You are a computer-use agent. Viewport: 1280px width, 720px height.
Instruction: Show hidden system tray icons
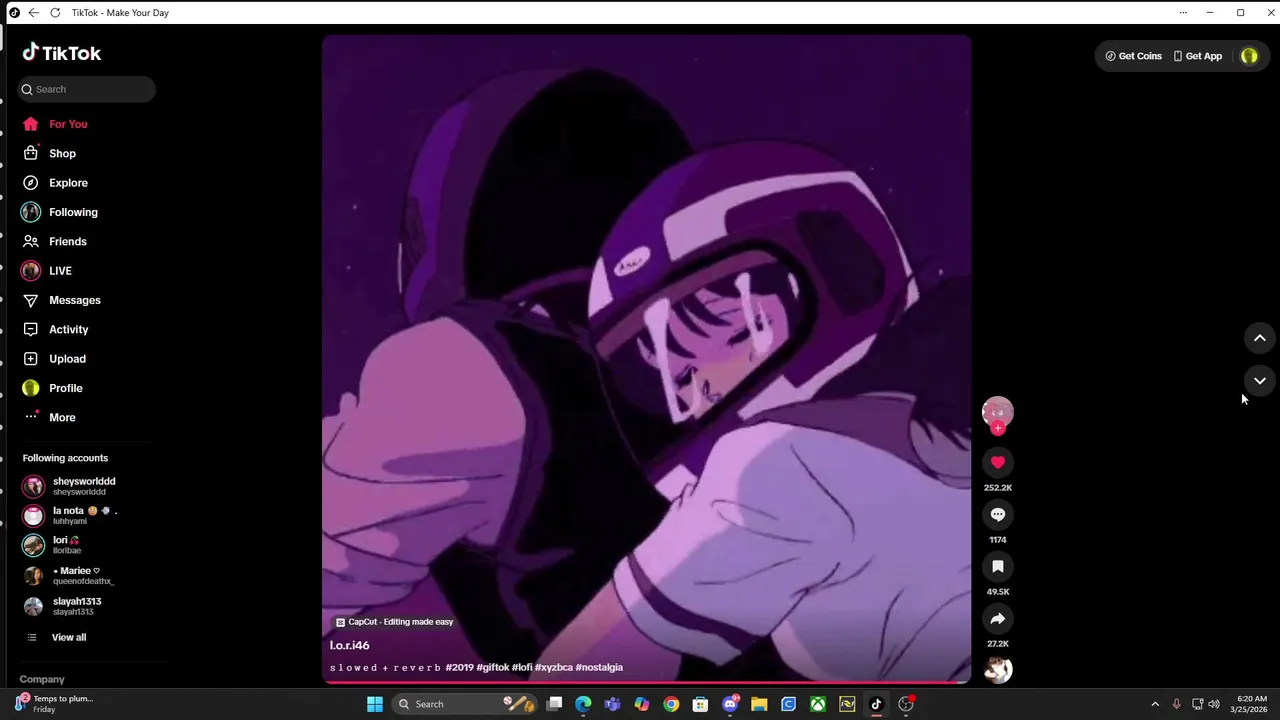[x=1155, y=704]
